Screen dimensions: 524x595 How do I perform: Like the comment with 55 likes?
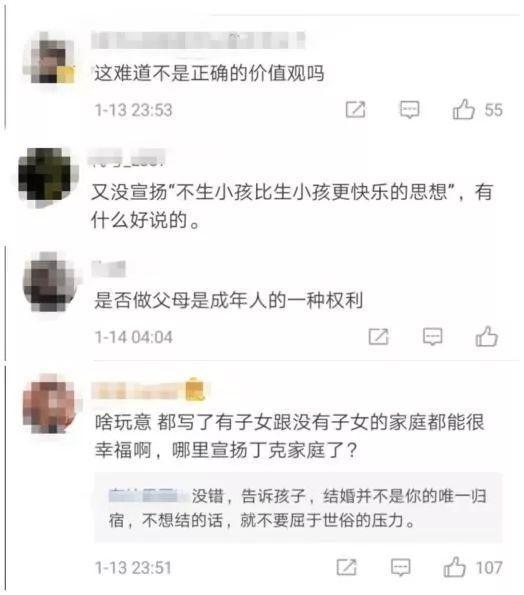464,110
